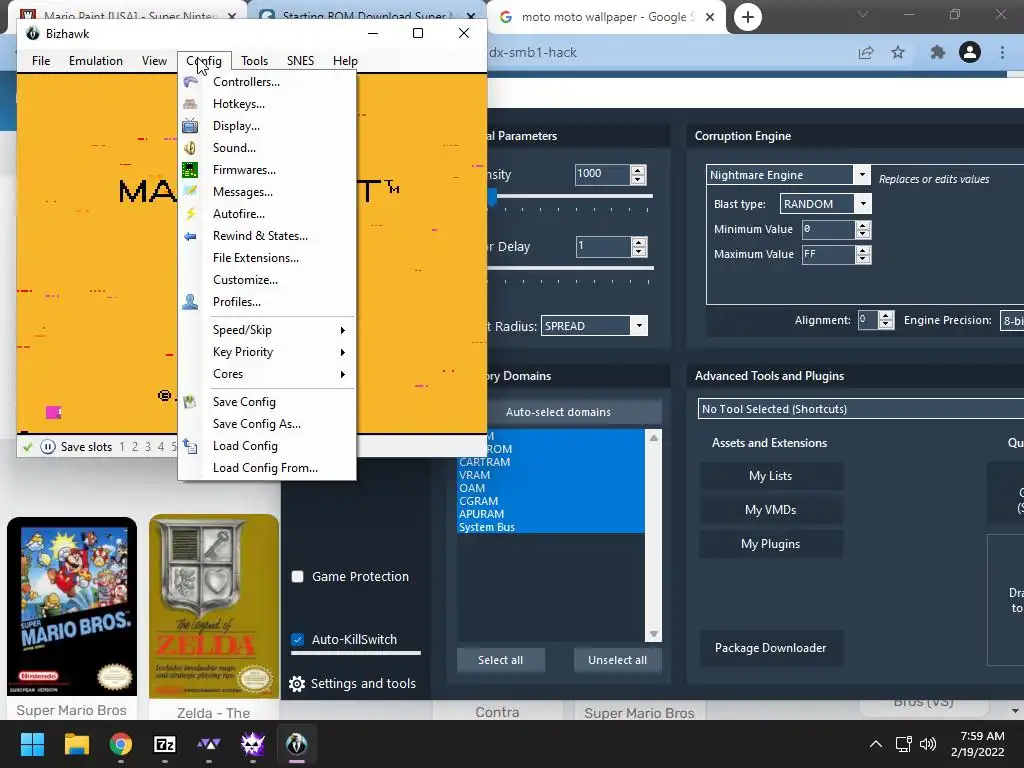The height and width of the screenshot is (768, 1024).
Task: Click the green checkmark status icon
Action: [x=27, y=447]
